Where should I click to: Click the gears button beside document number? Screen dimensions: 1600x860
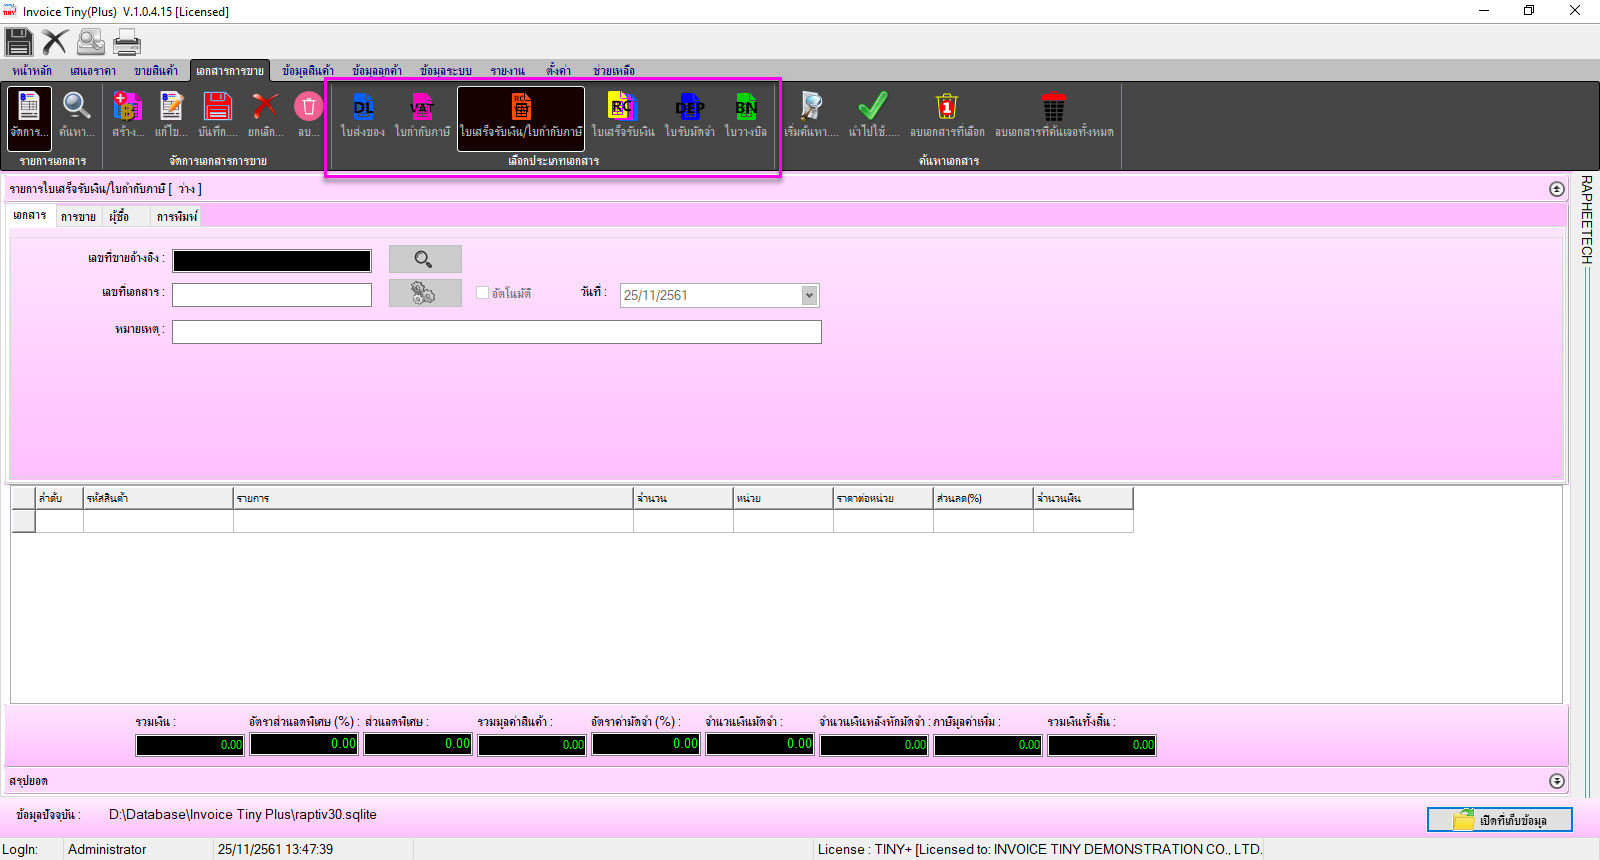click(x=425, y=293)
